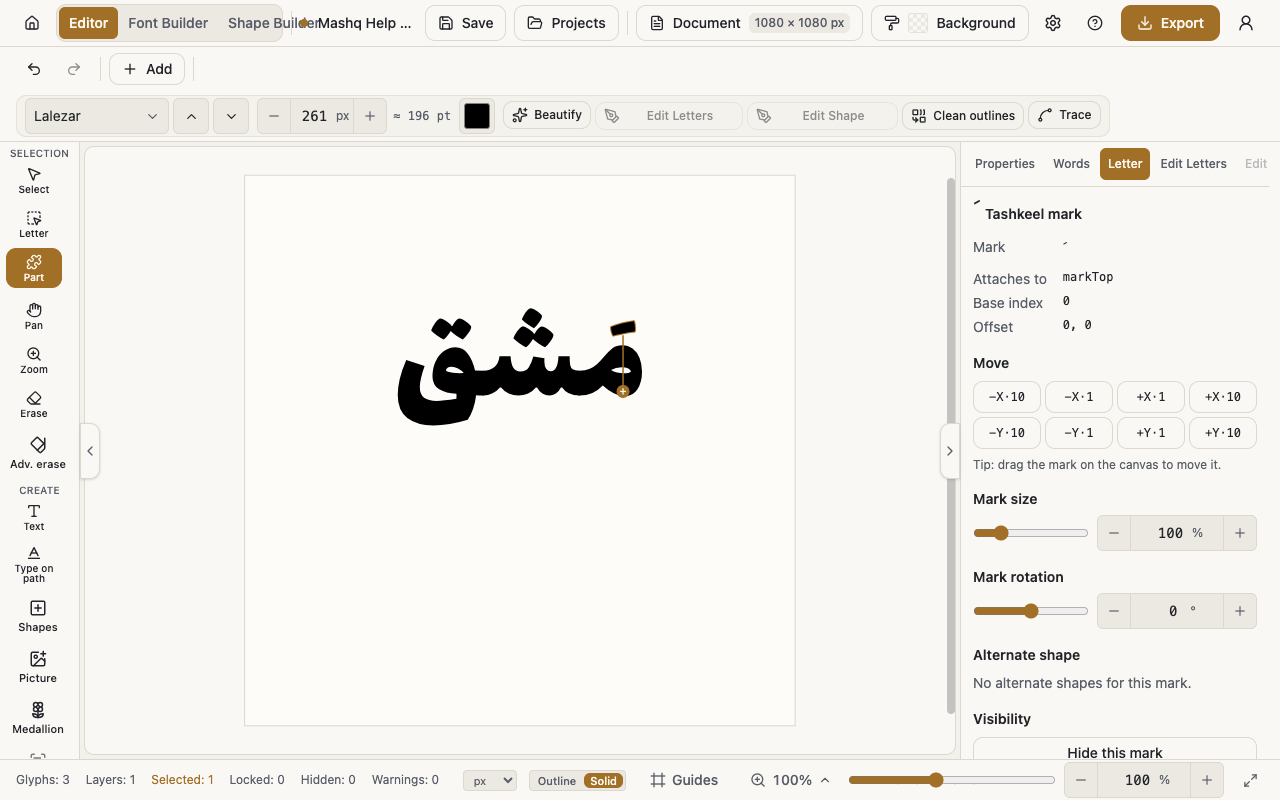Select the Text creation tool

34,517
